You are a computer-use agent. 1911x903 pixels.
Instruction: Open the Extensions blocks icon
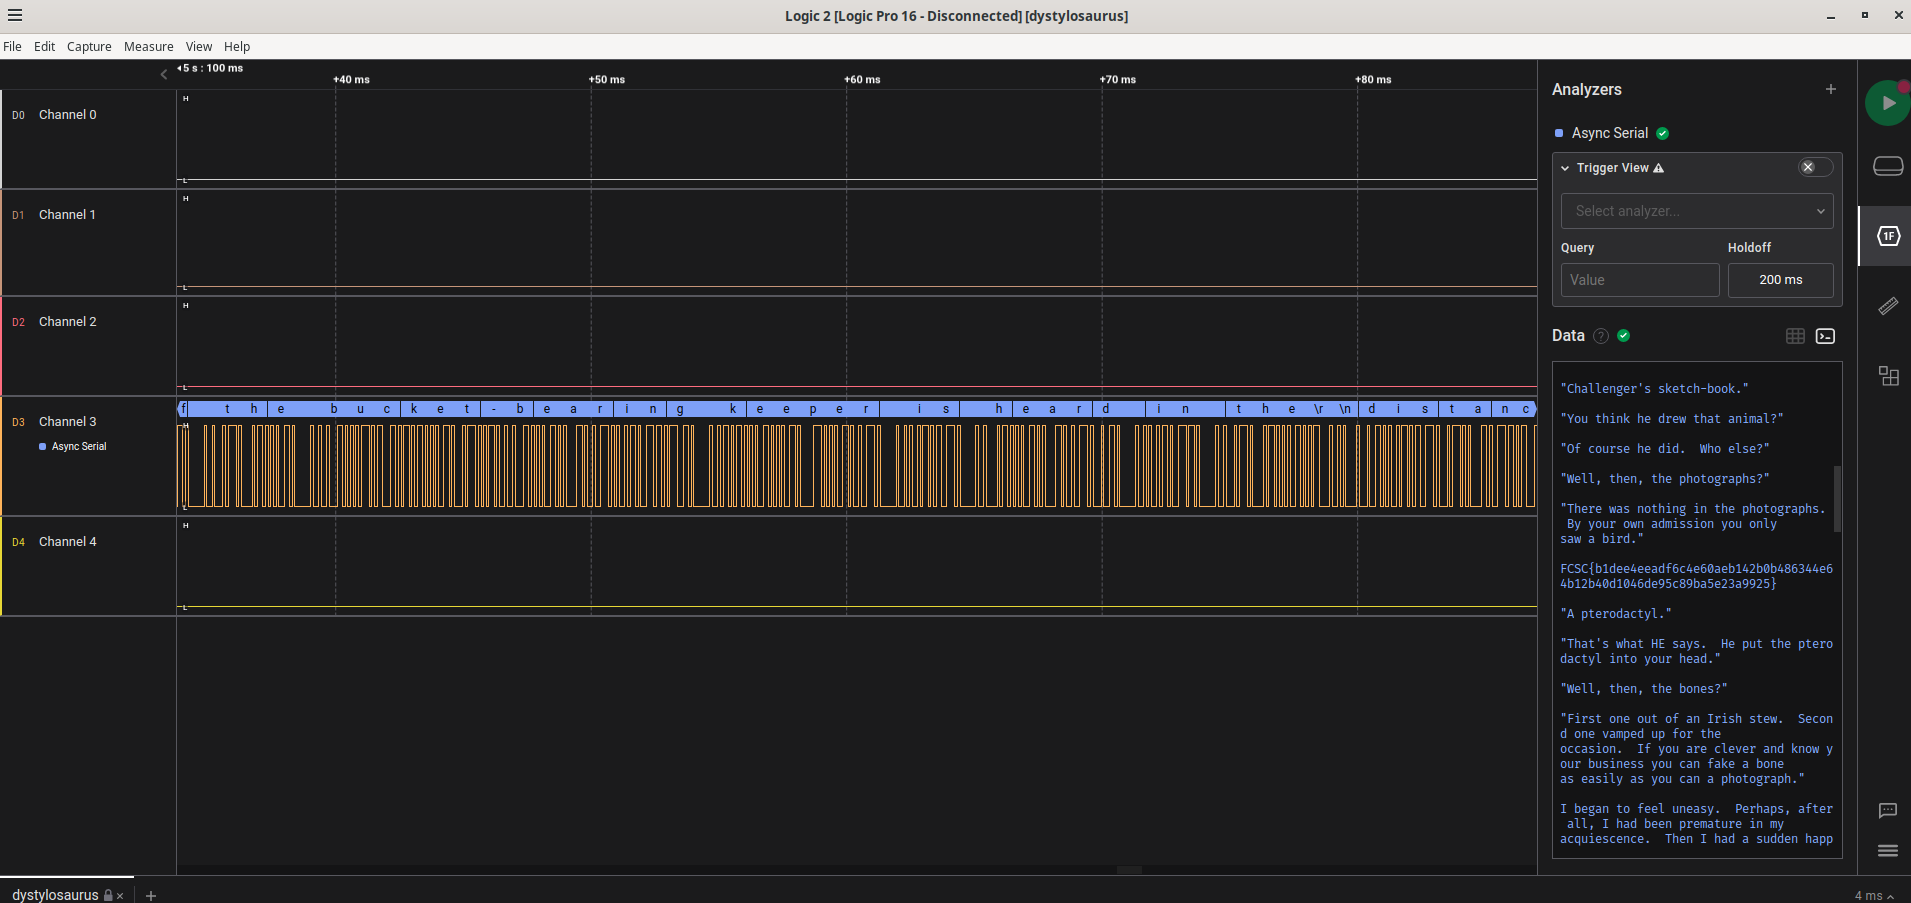pos(1888,376)
